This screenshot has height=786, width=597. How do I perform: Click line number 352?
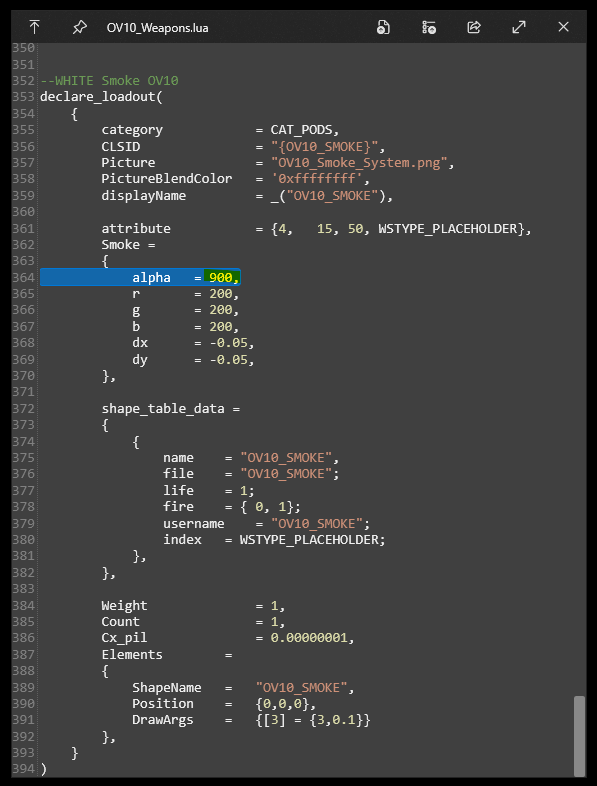coord(24,81)
